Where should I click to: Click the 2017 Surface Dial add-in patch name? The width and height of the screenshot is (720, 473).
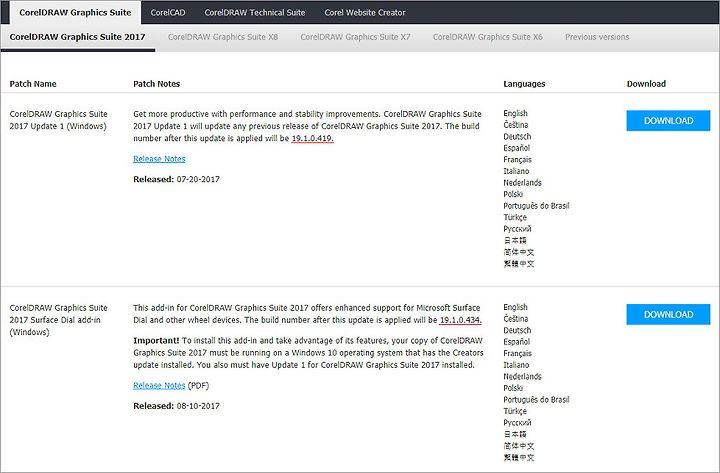click(58, 320)
